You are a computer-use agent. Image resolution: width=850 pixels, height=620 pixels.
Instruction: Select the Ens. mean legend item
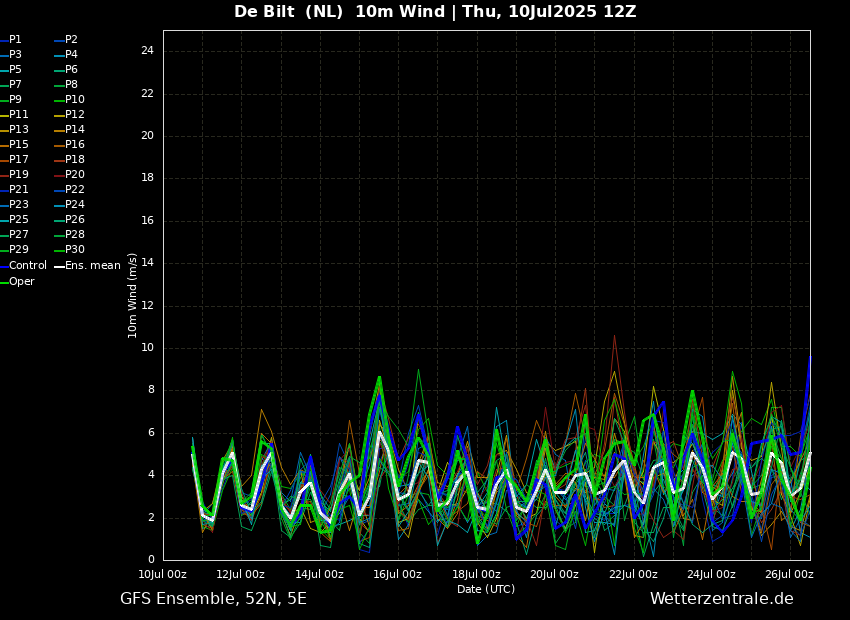(87, 266)
